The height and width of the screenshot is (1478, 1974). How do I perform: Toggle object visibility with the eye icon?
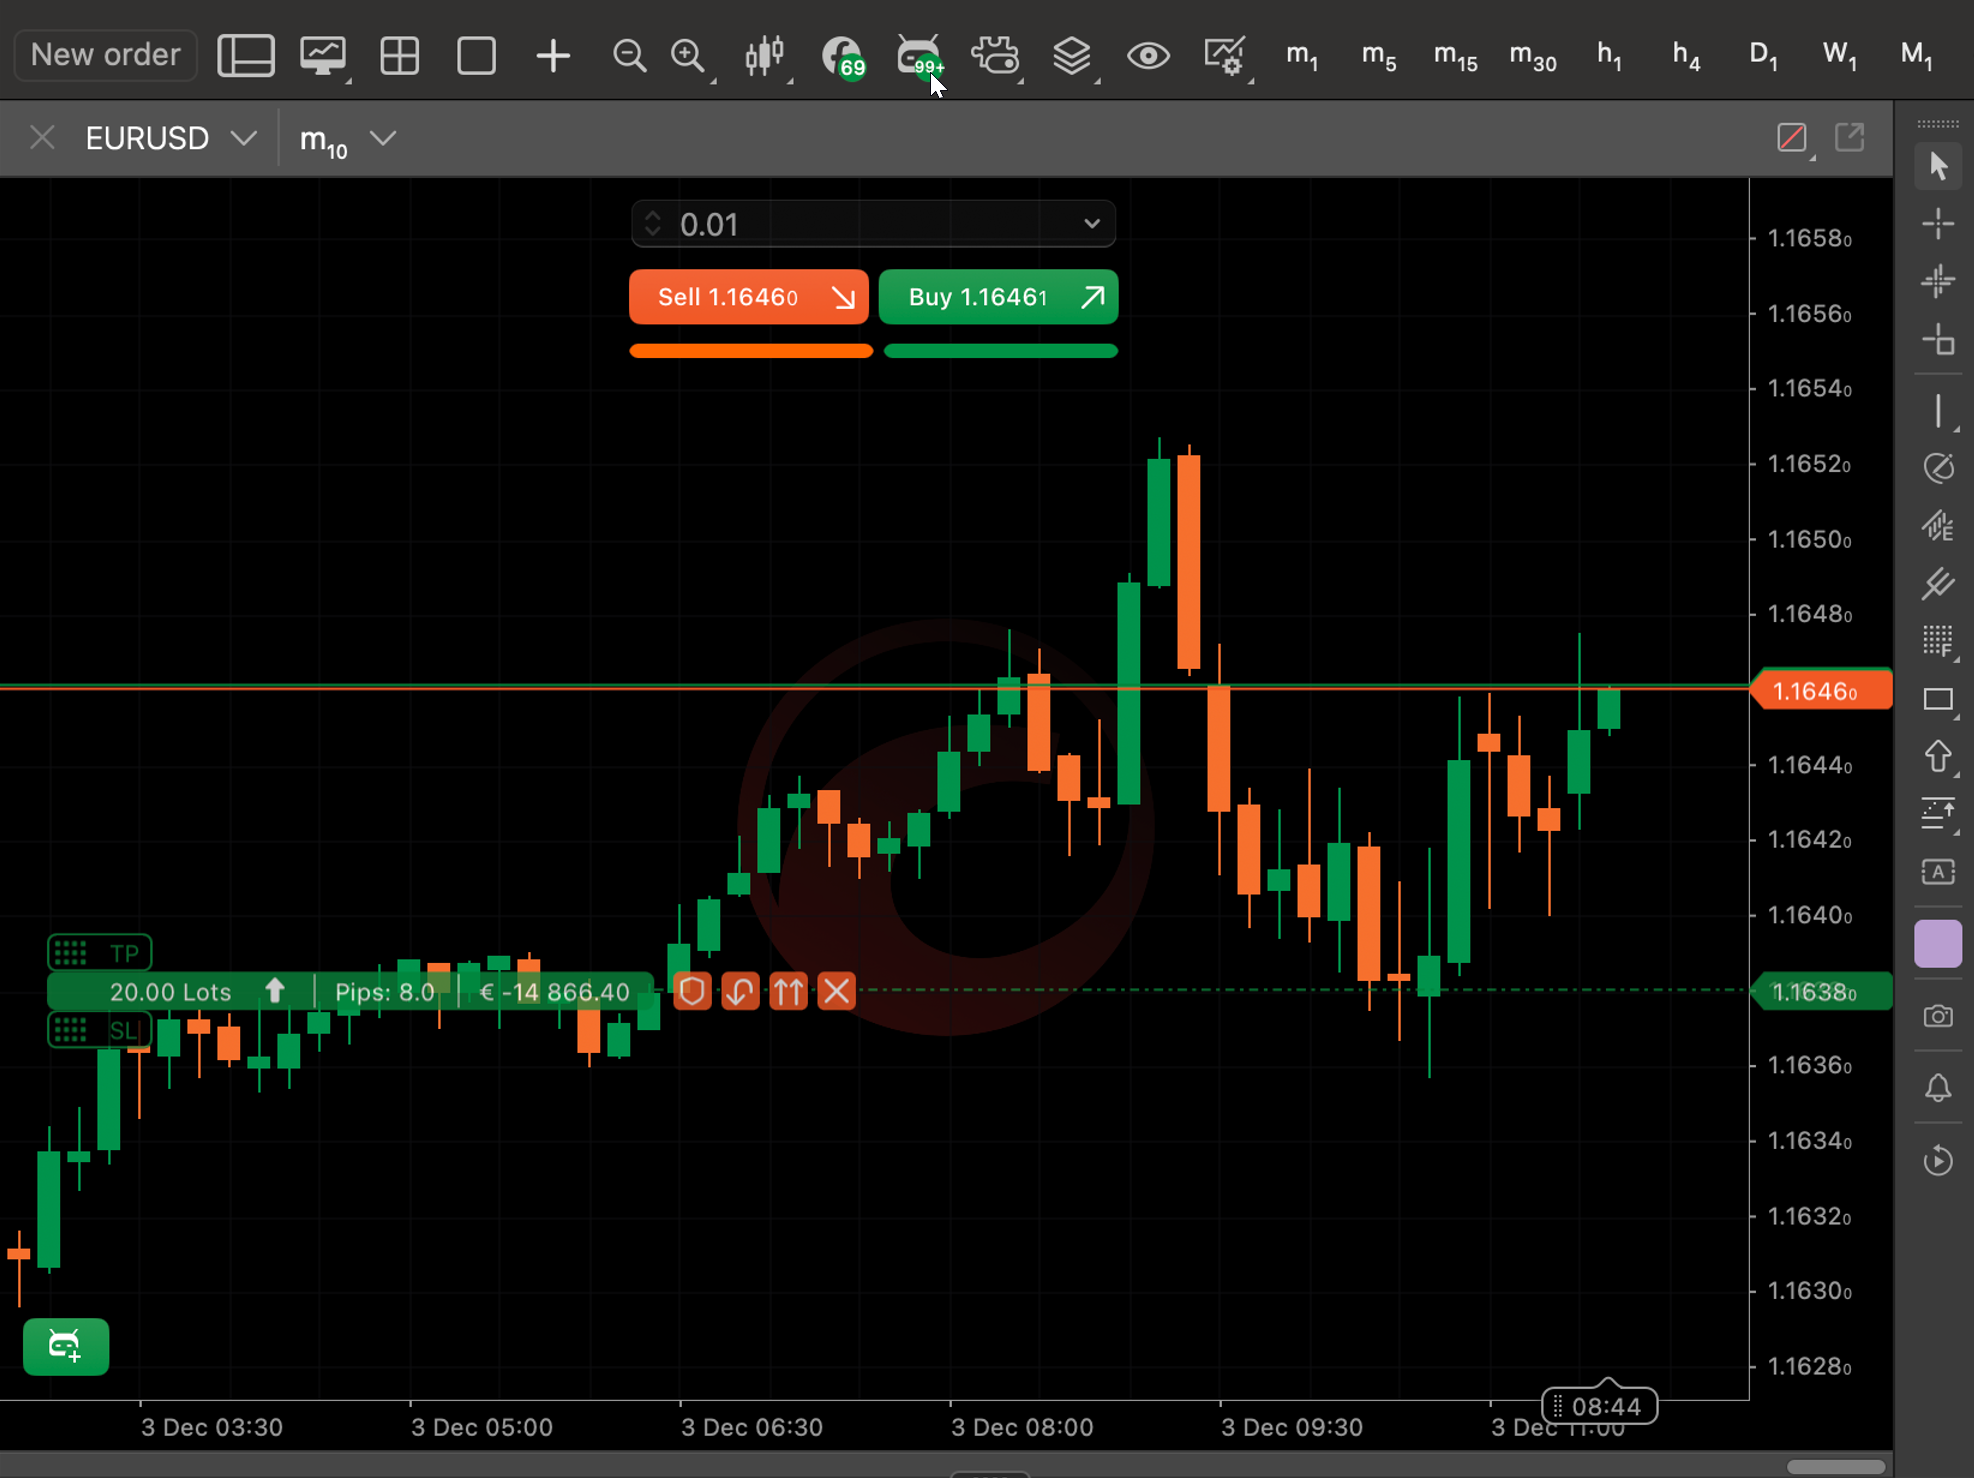(1148, 55)
